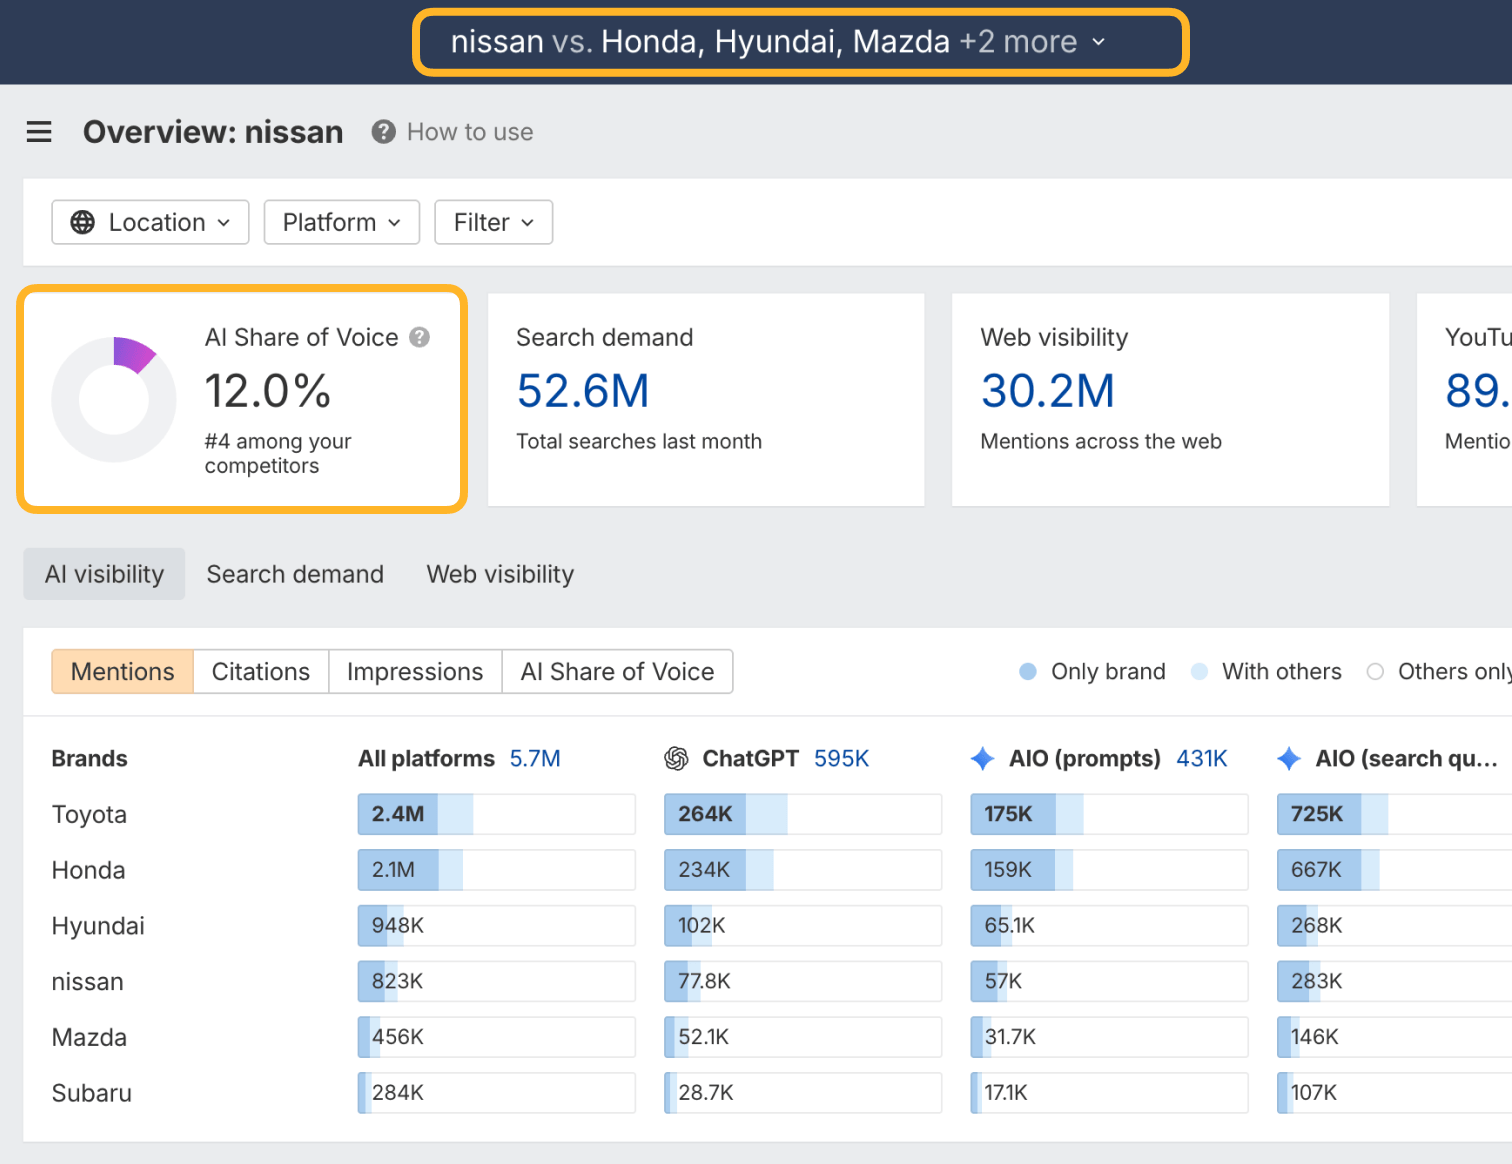Toggle the Others only legend option

click(1439, 672)
